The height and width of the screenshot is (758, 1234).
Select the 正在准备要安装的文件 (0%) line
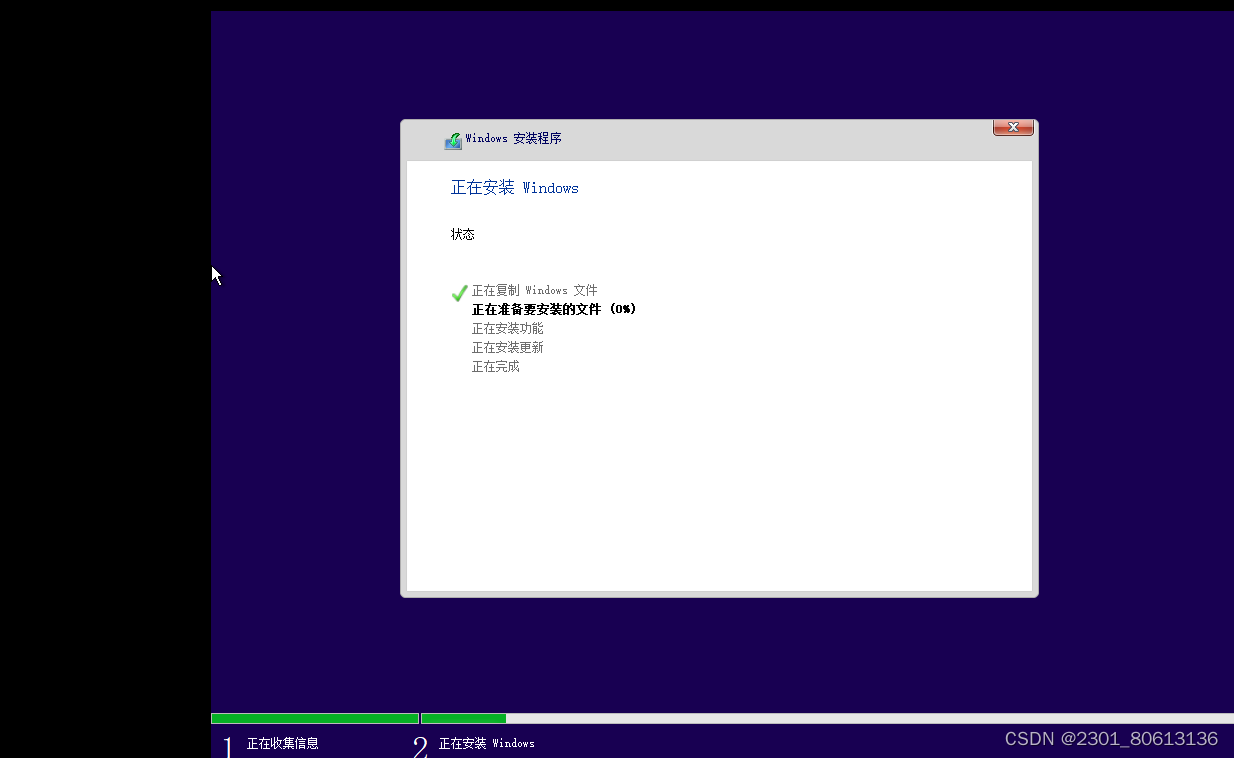click(554, 309)
